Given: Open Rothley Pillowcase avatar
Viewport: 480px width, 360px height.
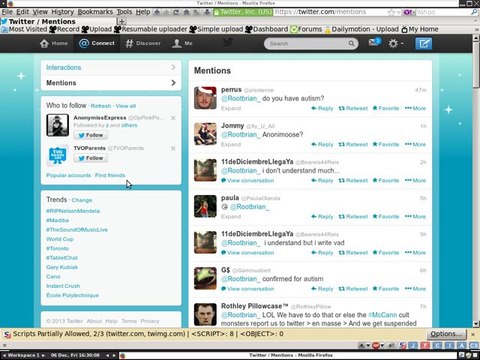Looking at the screenshot, I should point(205,314).
